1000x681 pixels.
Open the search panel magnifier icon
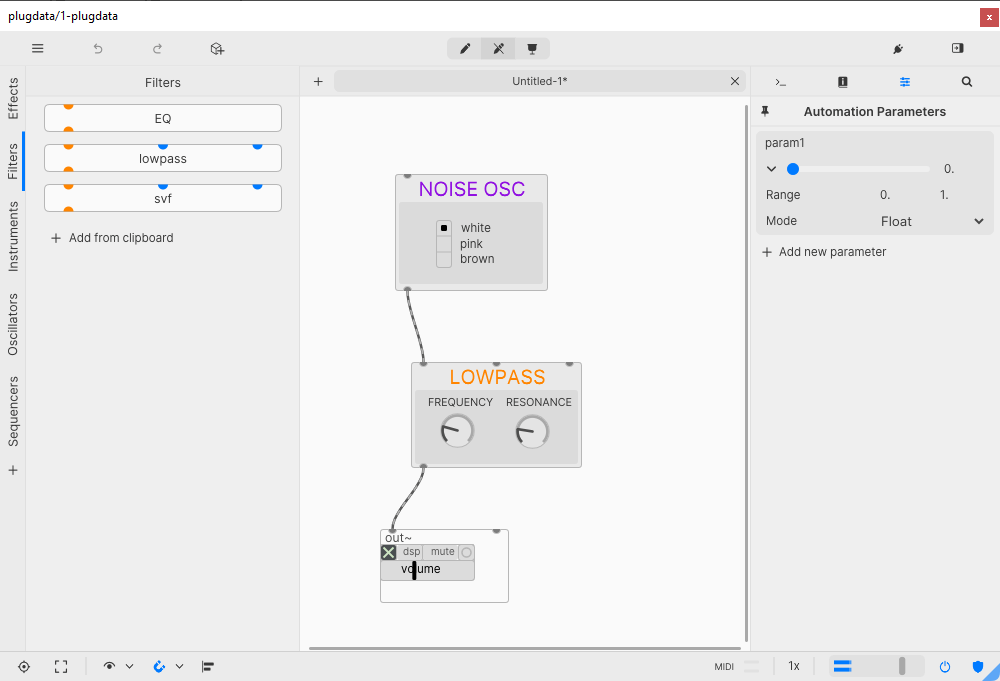pyautogui.click(x=967, y=82)
